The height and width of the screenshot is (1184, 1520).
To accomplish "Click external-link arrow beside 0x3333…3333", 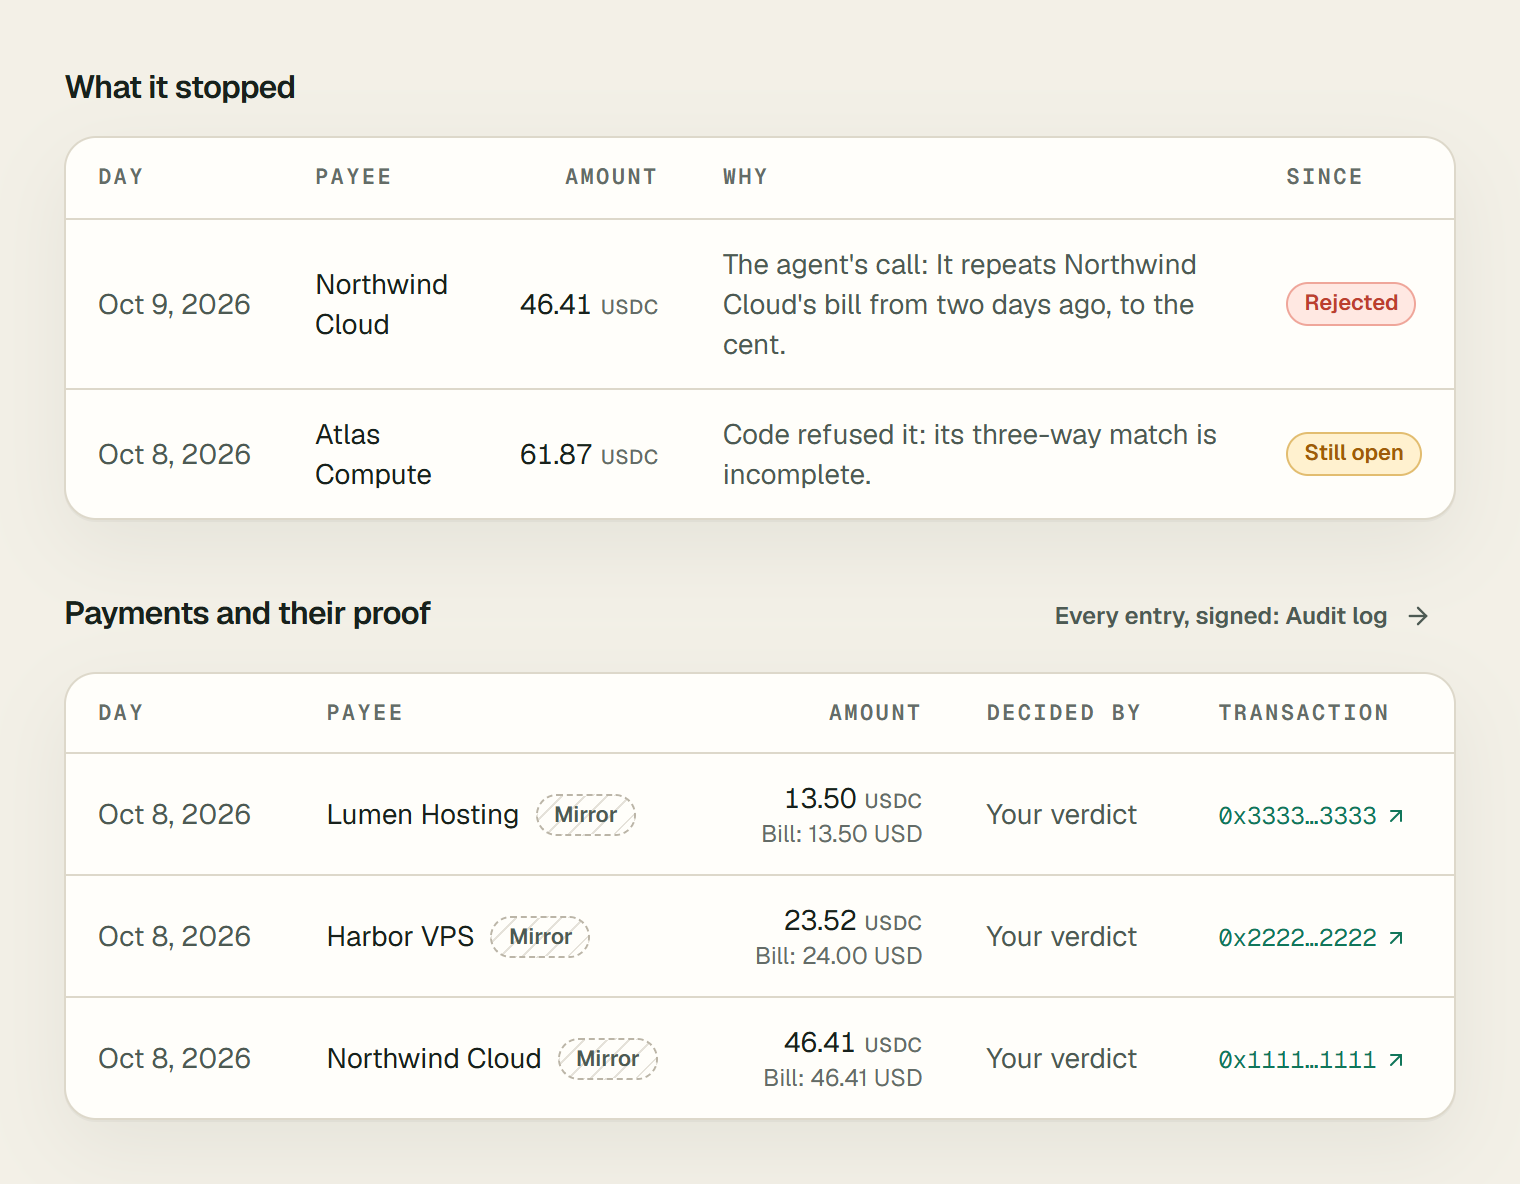I will point(1396,816).
